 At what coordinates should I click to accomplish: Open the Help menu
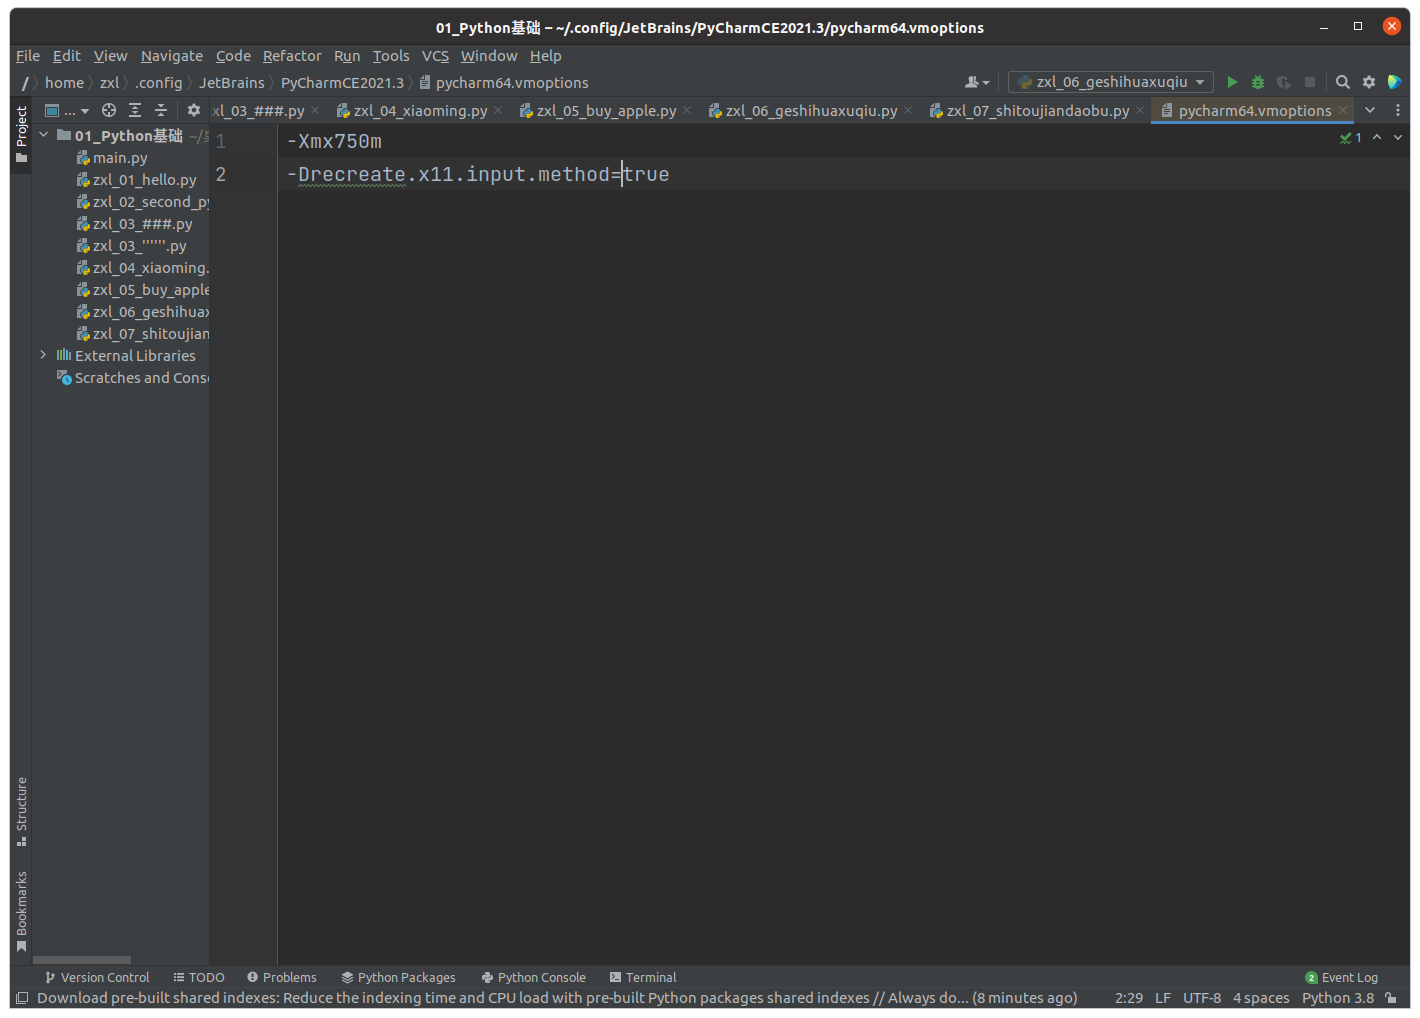546,56
